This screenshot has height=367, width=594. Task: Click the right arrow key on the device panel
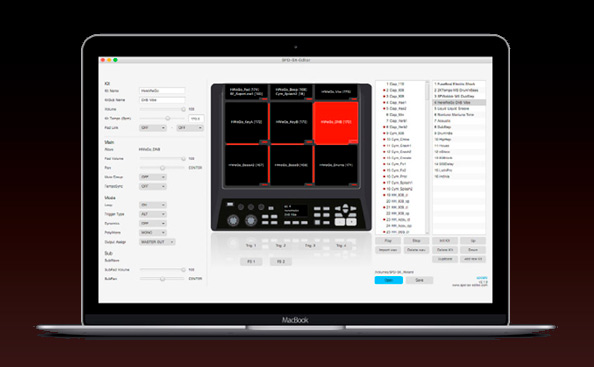tap(353, 209)
